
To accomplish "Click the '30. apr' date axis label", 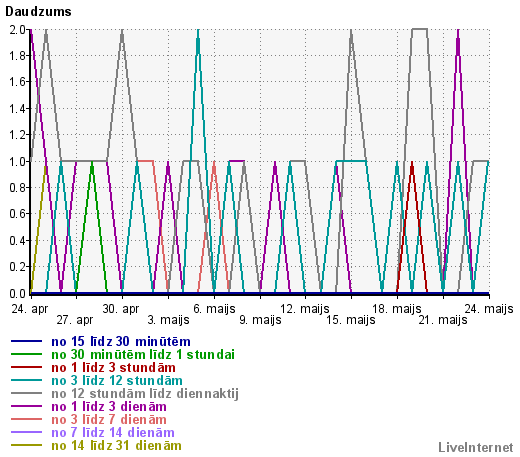I will 121,309.
